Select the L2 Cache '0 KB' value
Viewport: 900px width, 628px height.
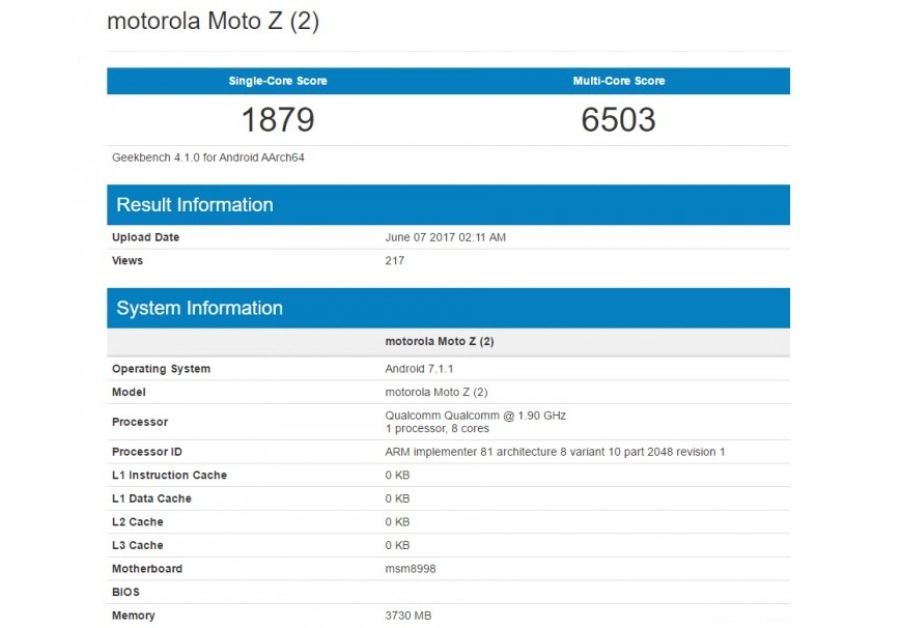click(397, 522)
